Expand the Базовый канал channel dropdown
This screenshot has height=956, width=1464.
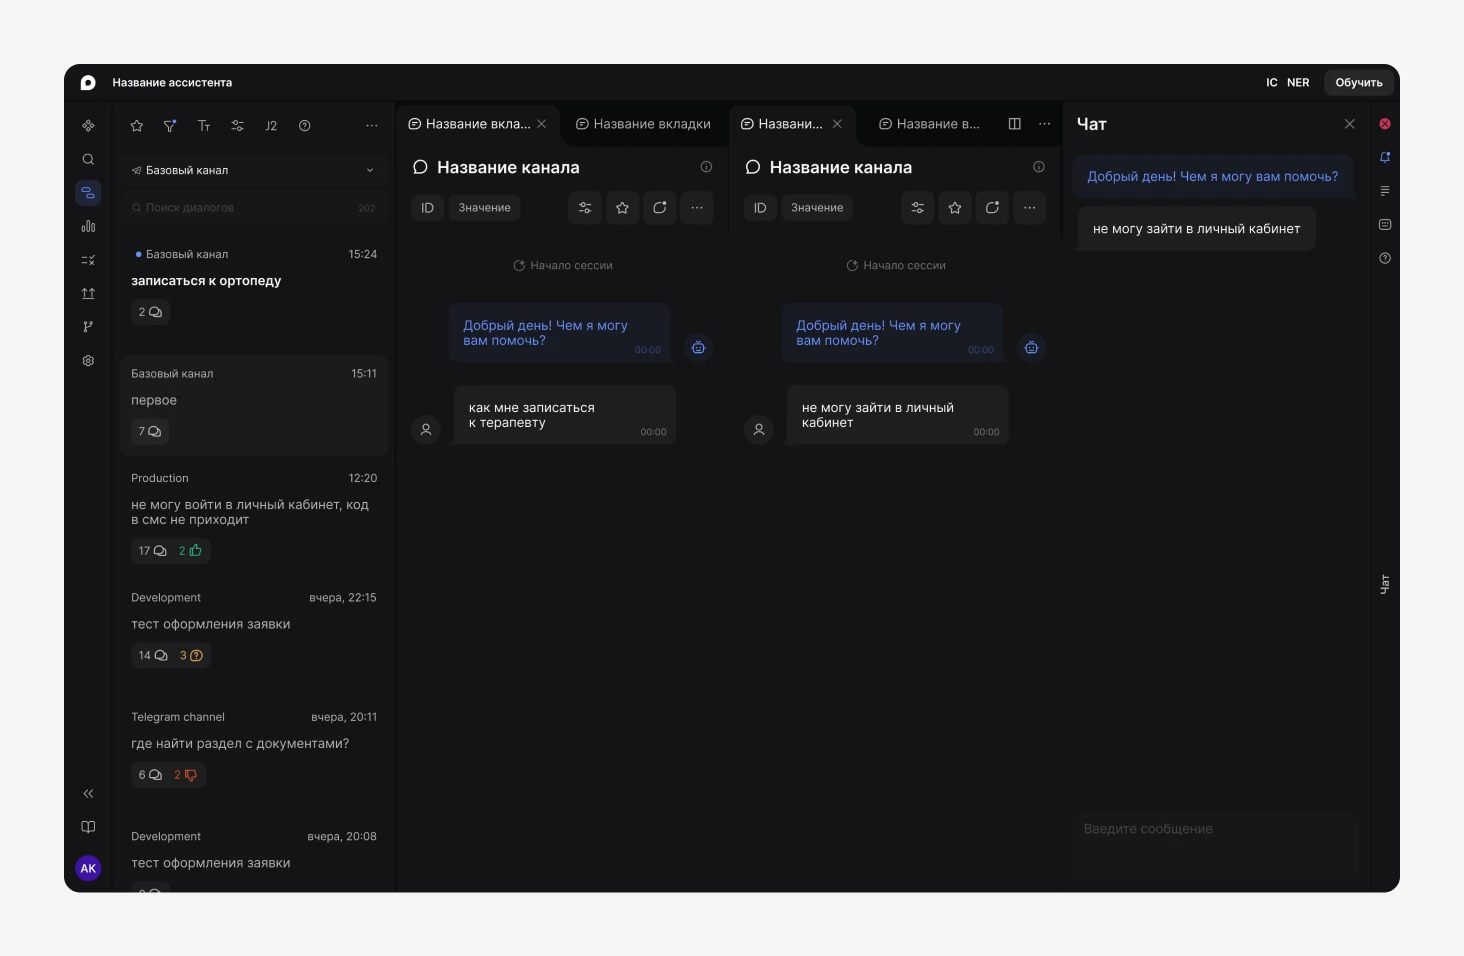tap(254, 170)
